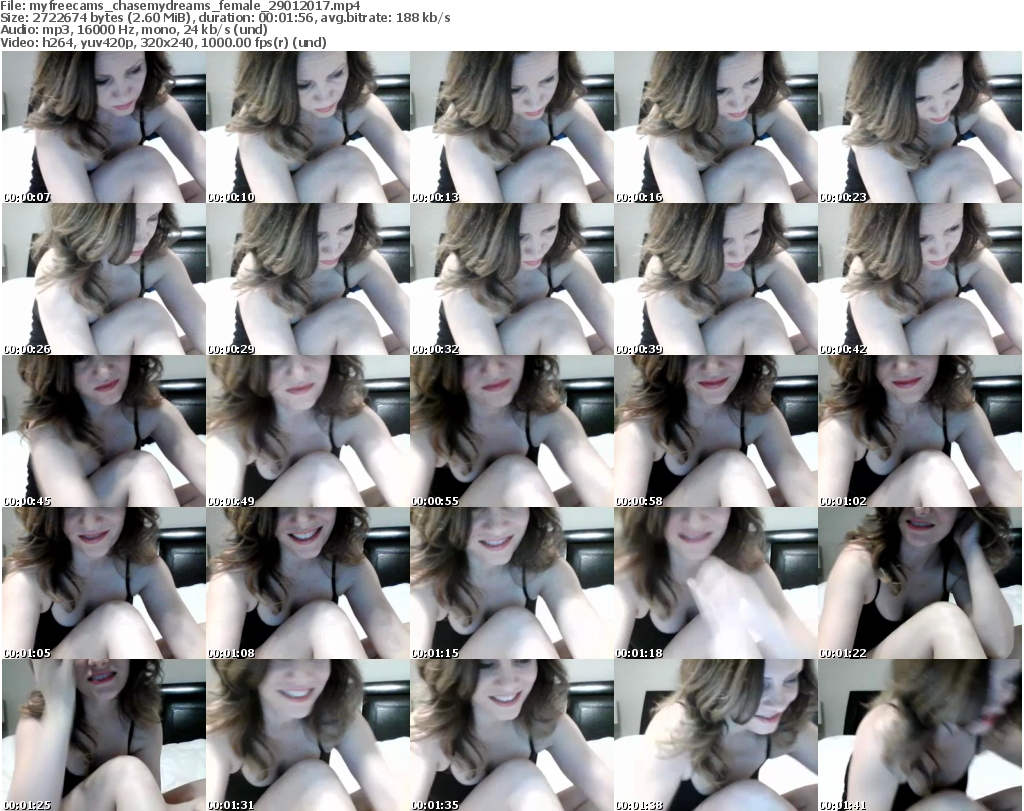View the frame labeled 00:01:18
The width and height of the screenshot is (1024, 811).
[716, 583]
